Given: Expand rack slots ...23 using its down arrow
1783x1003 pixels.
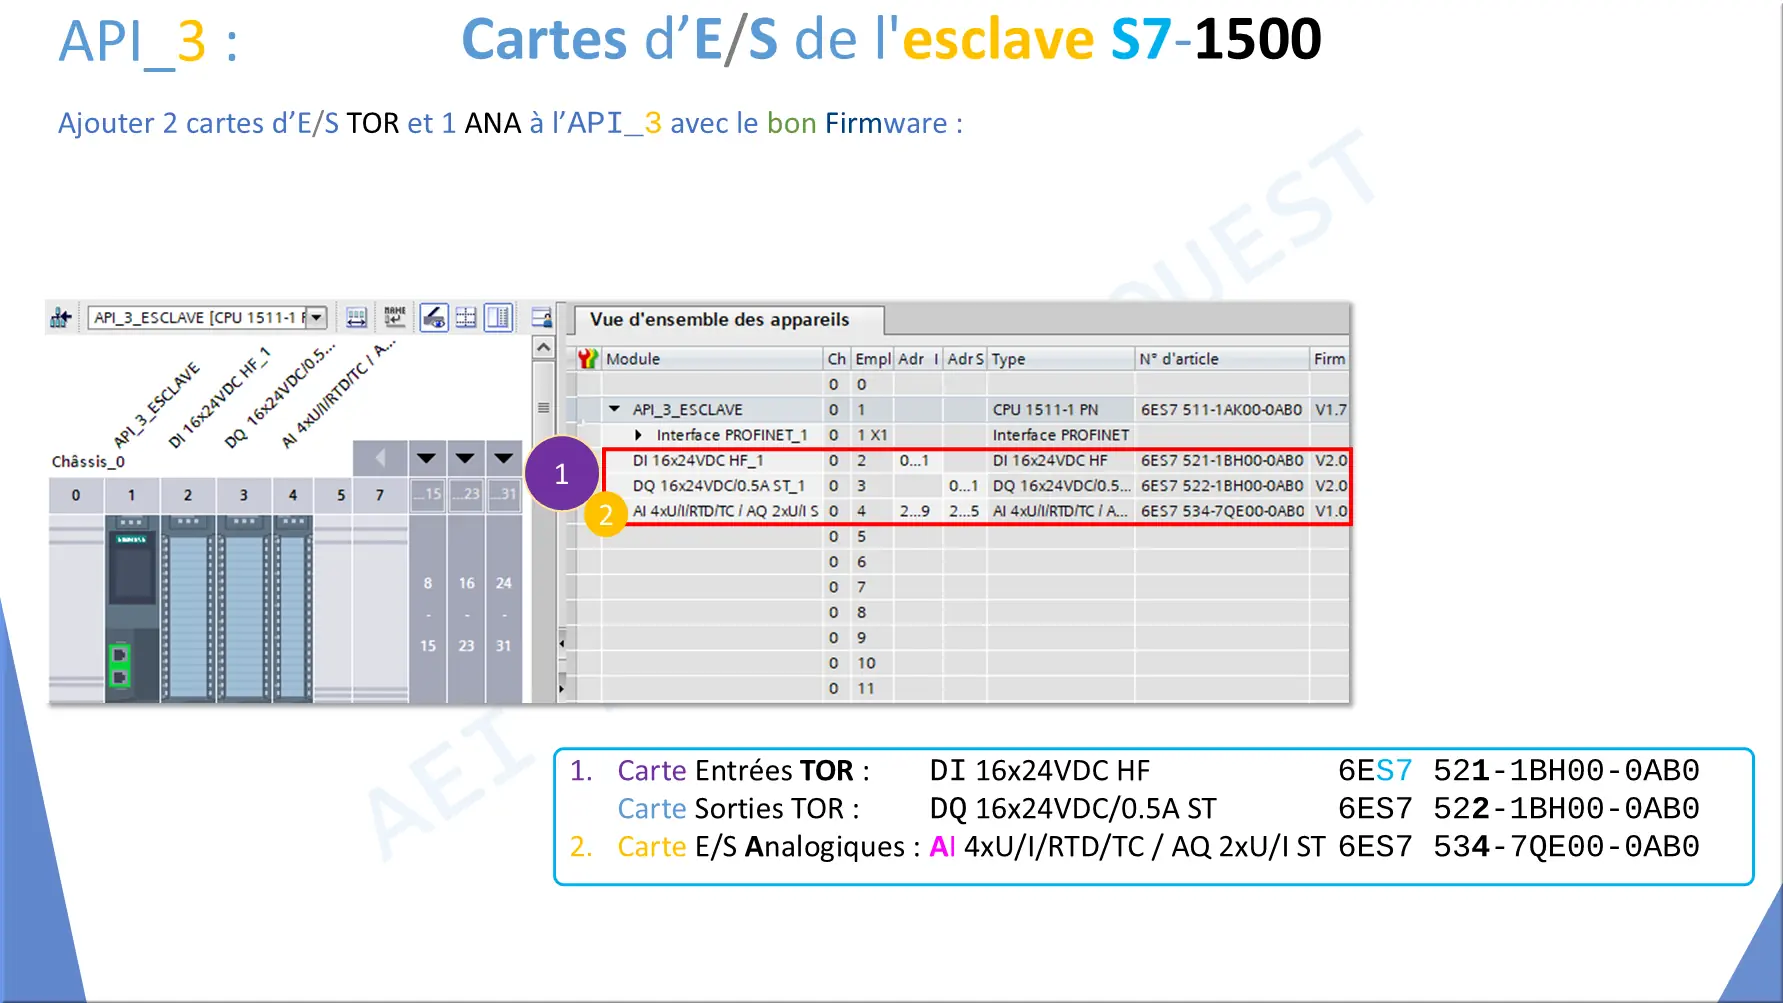Looking at the screenshot, I should pyautogui.click(x=465, y=459).
